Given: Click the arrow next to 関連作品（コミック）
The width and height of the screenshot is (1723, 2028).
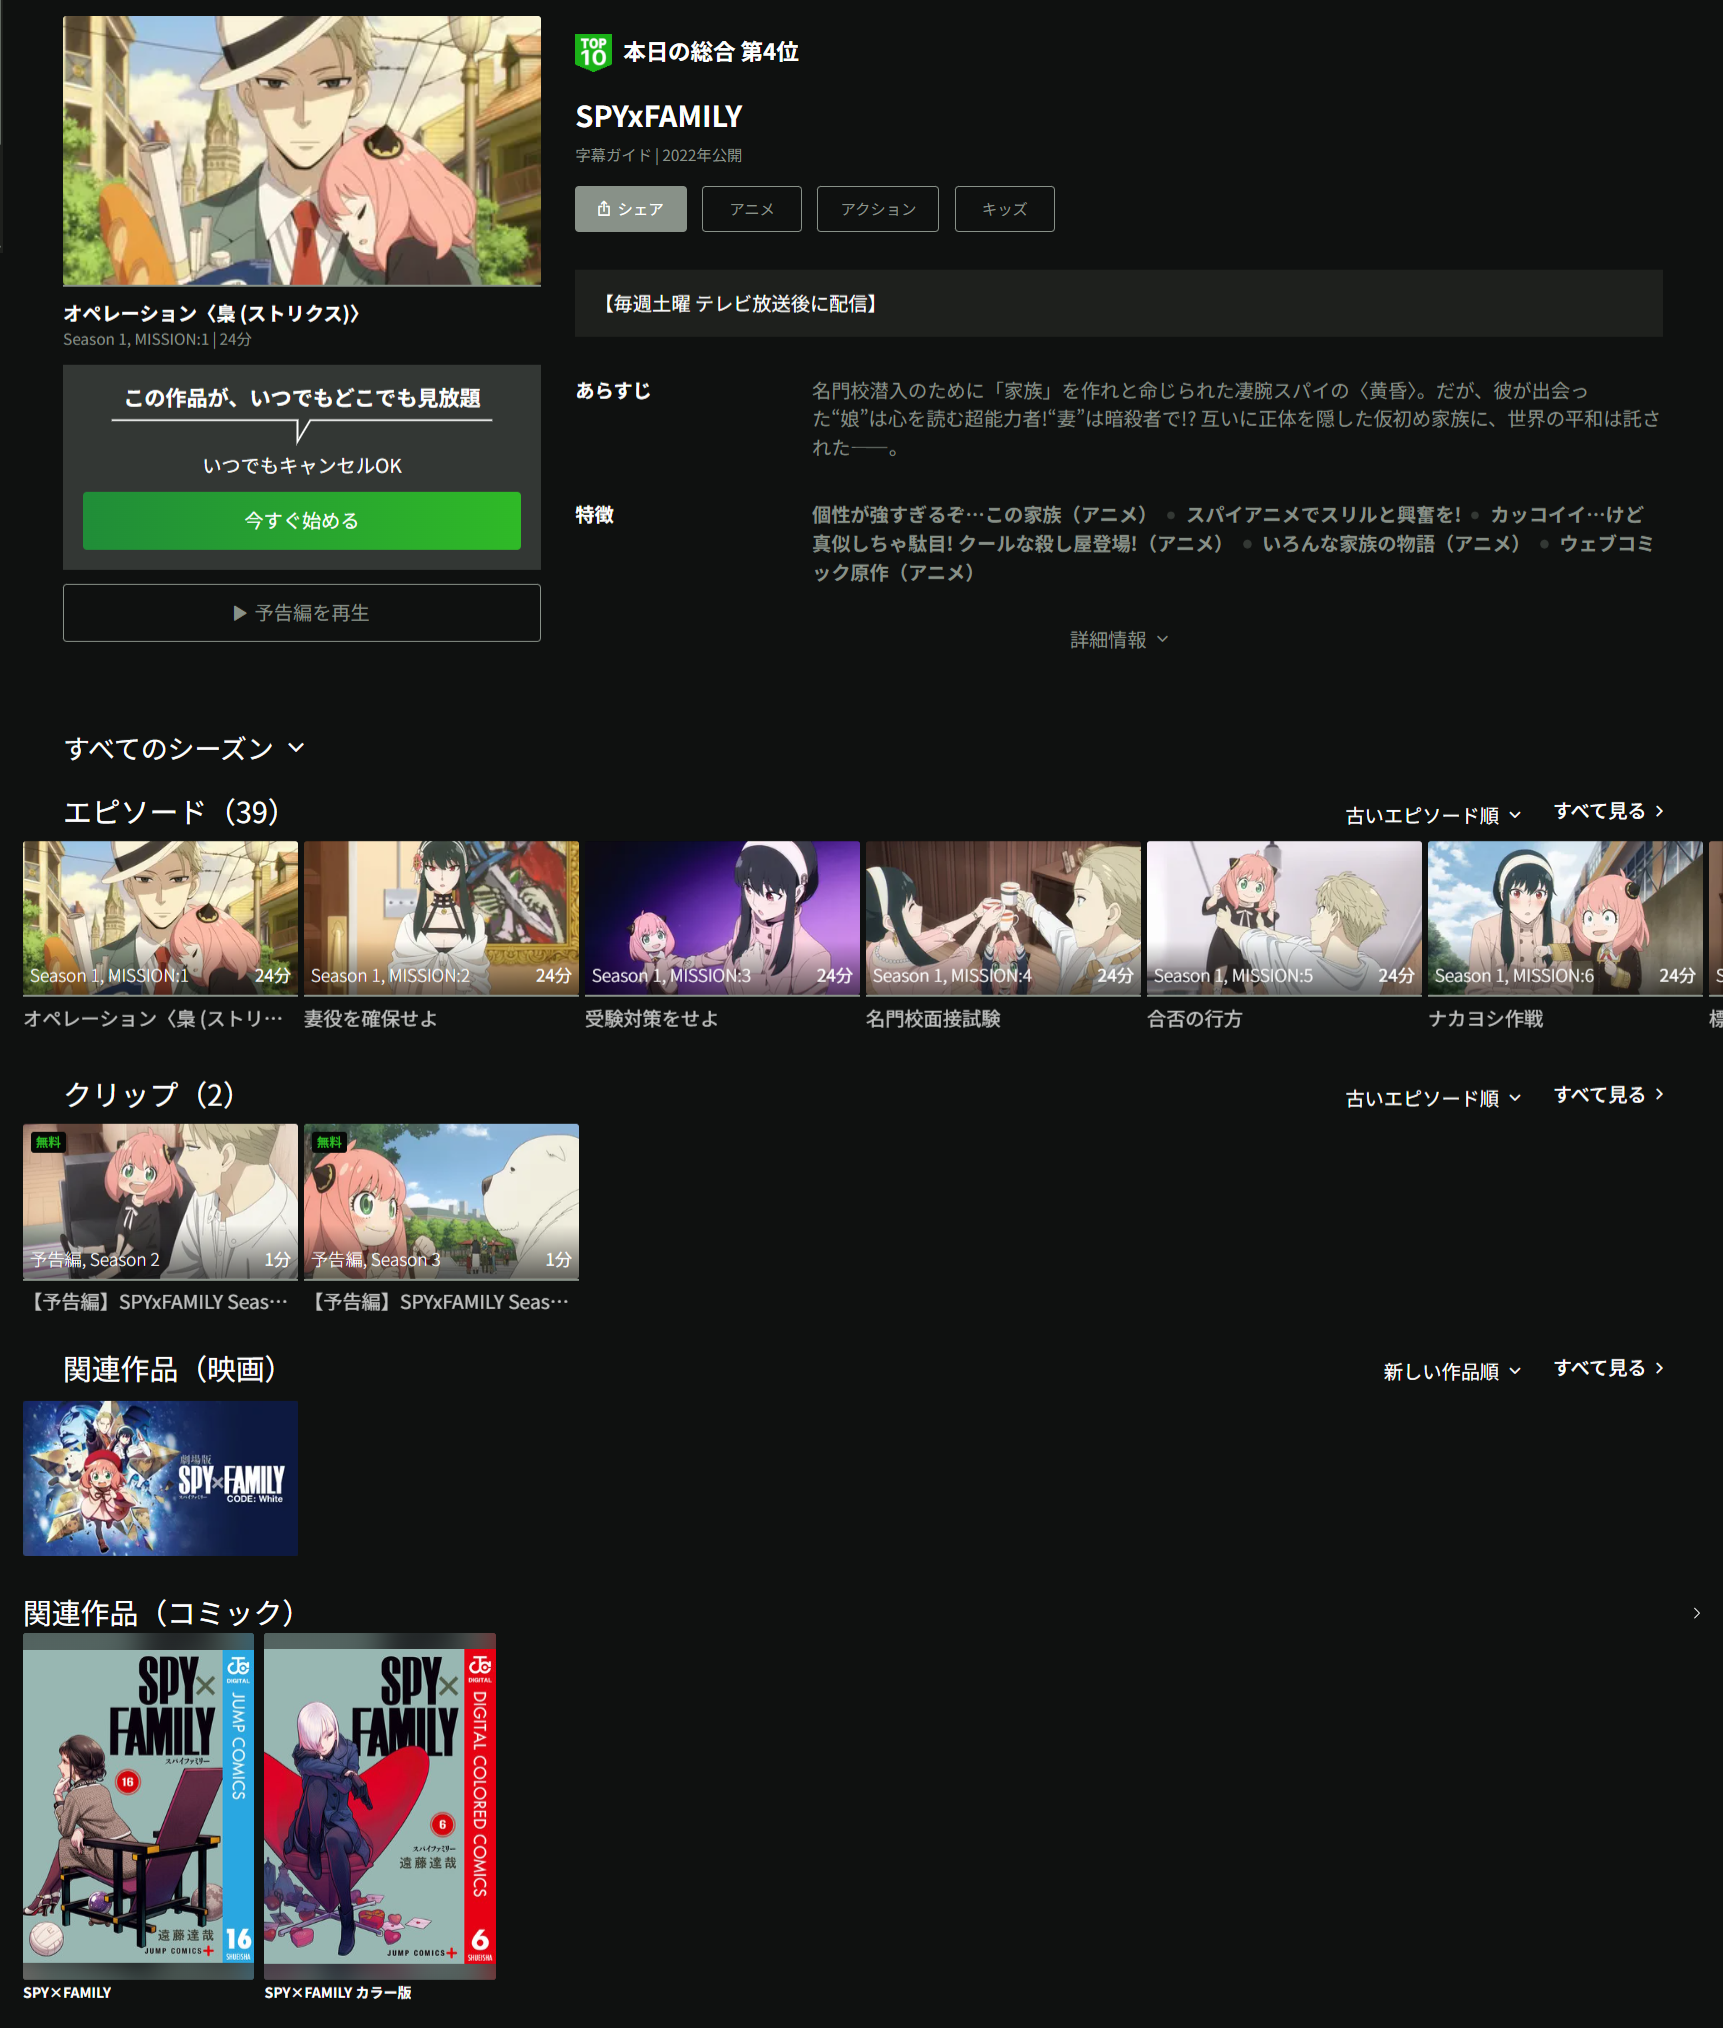Looking at the screenshot, I should [1696, 1613].
